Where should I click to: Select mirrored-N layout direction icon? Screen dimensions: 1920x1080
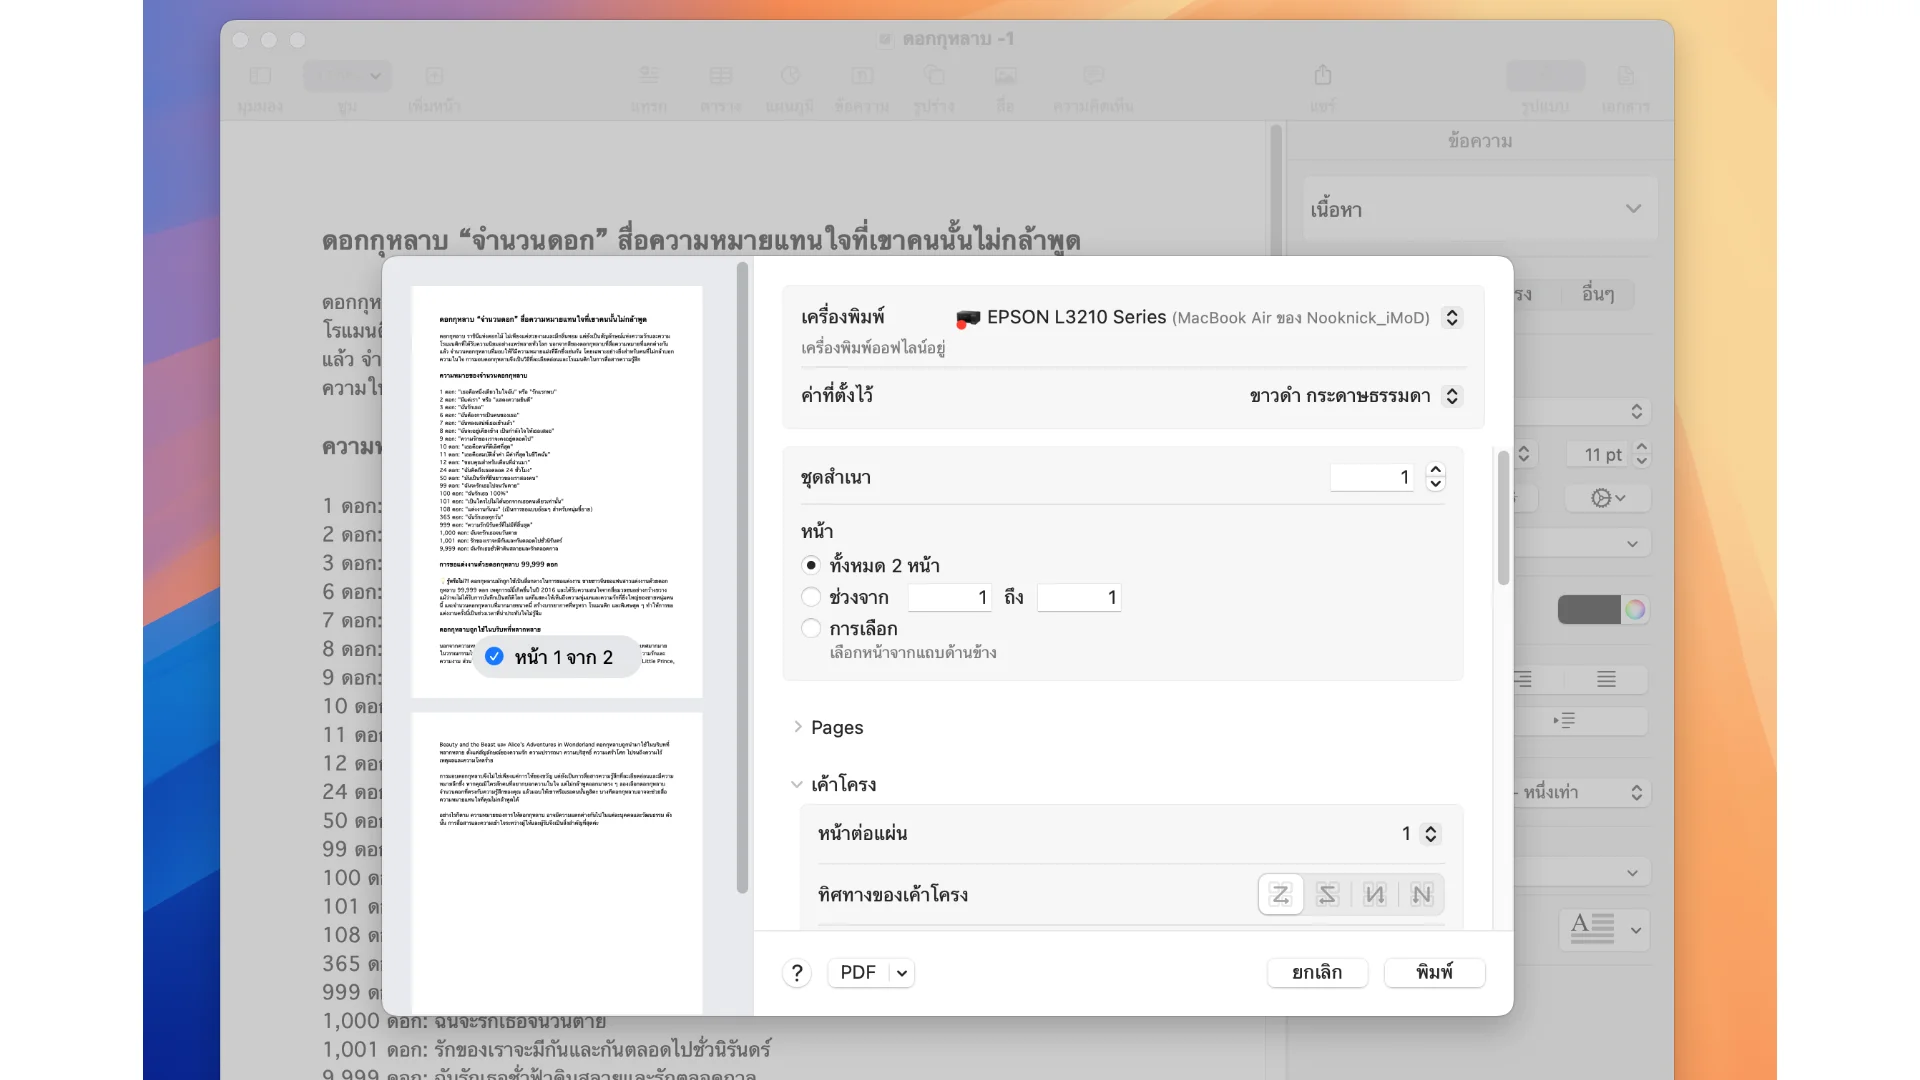click(x=1375, y=894)
